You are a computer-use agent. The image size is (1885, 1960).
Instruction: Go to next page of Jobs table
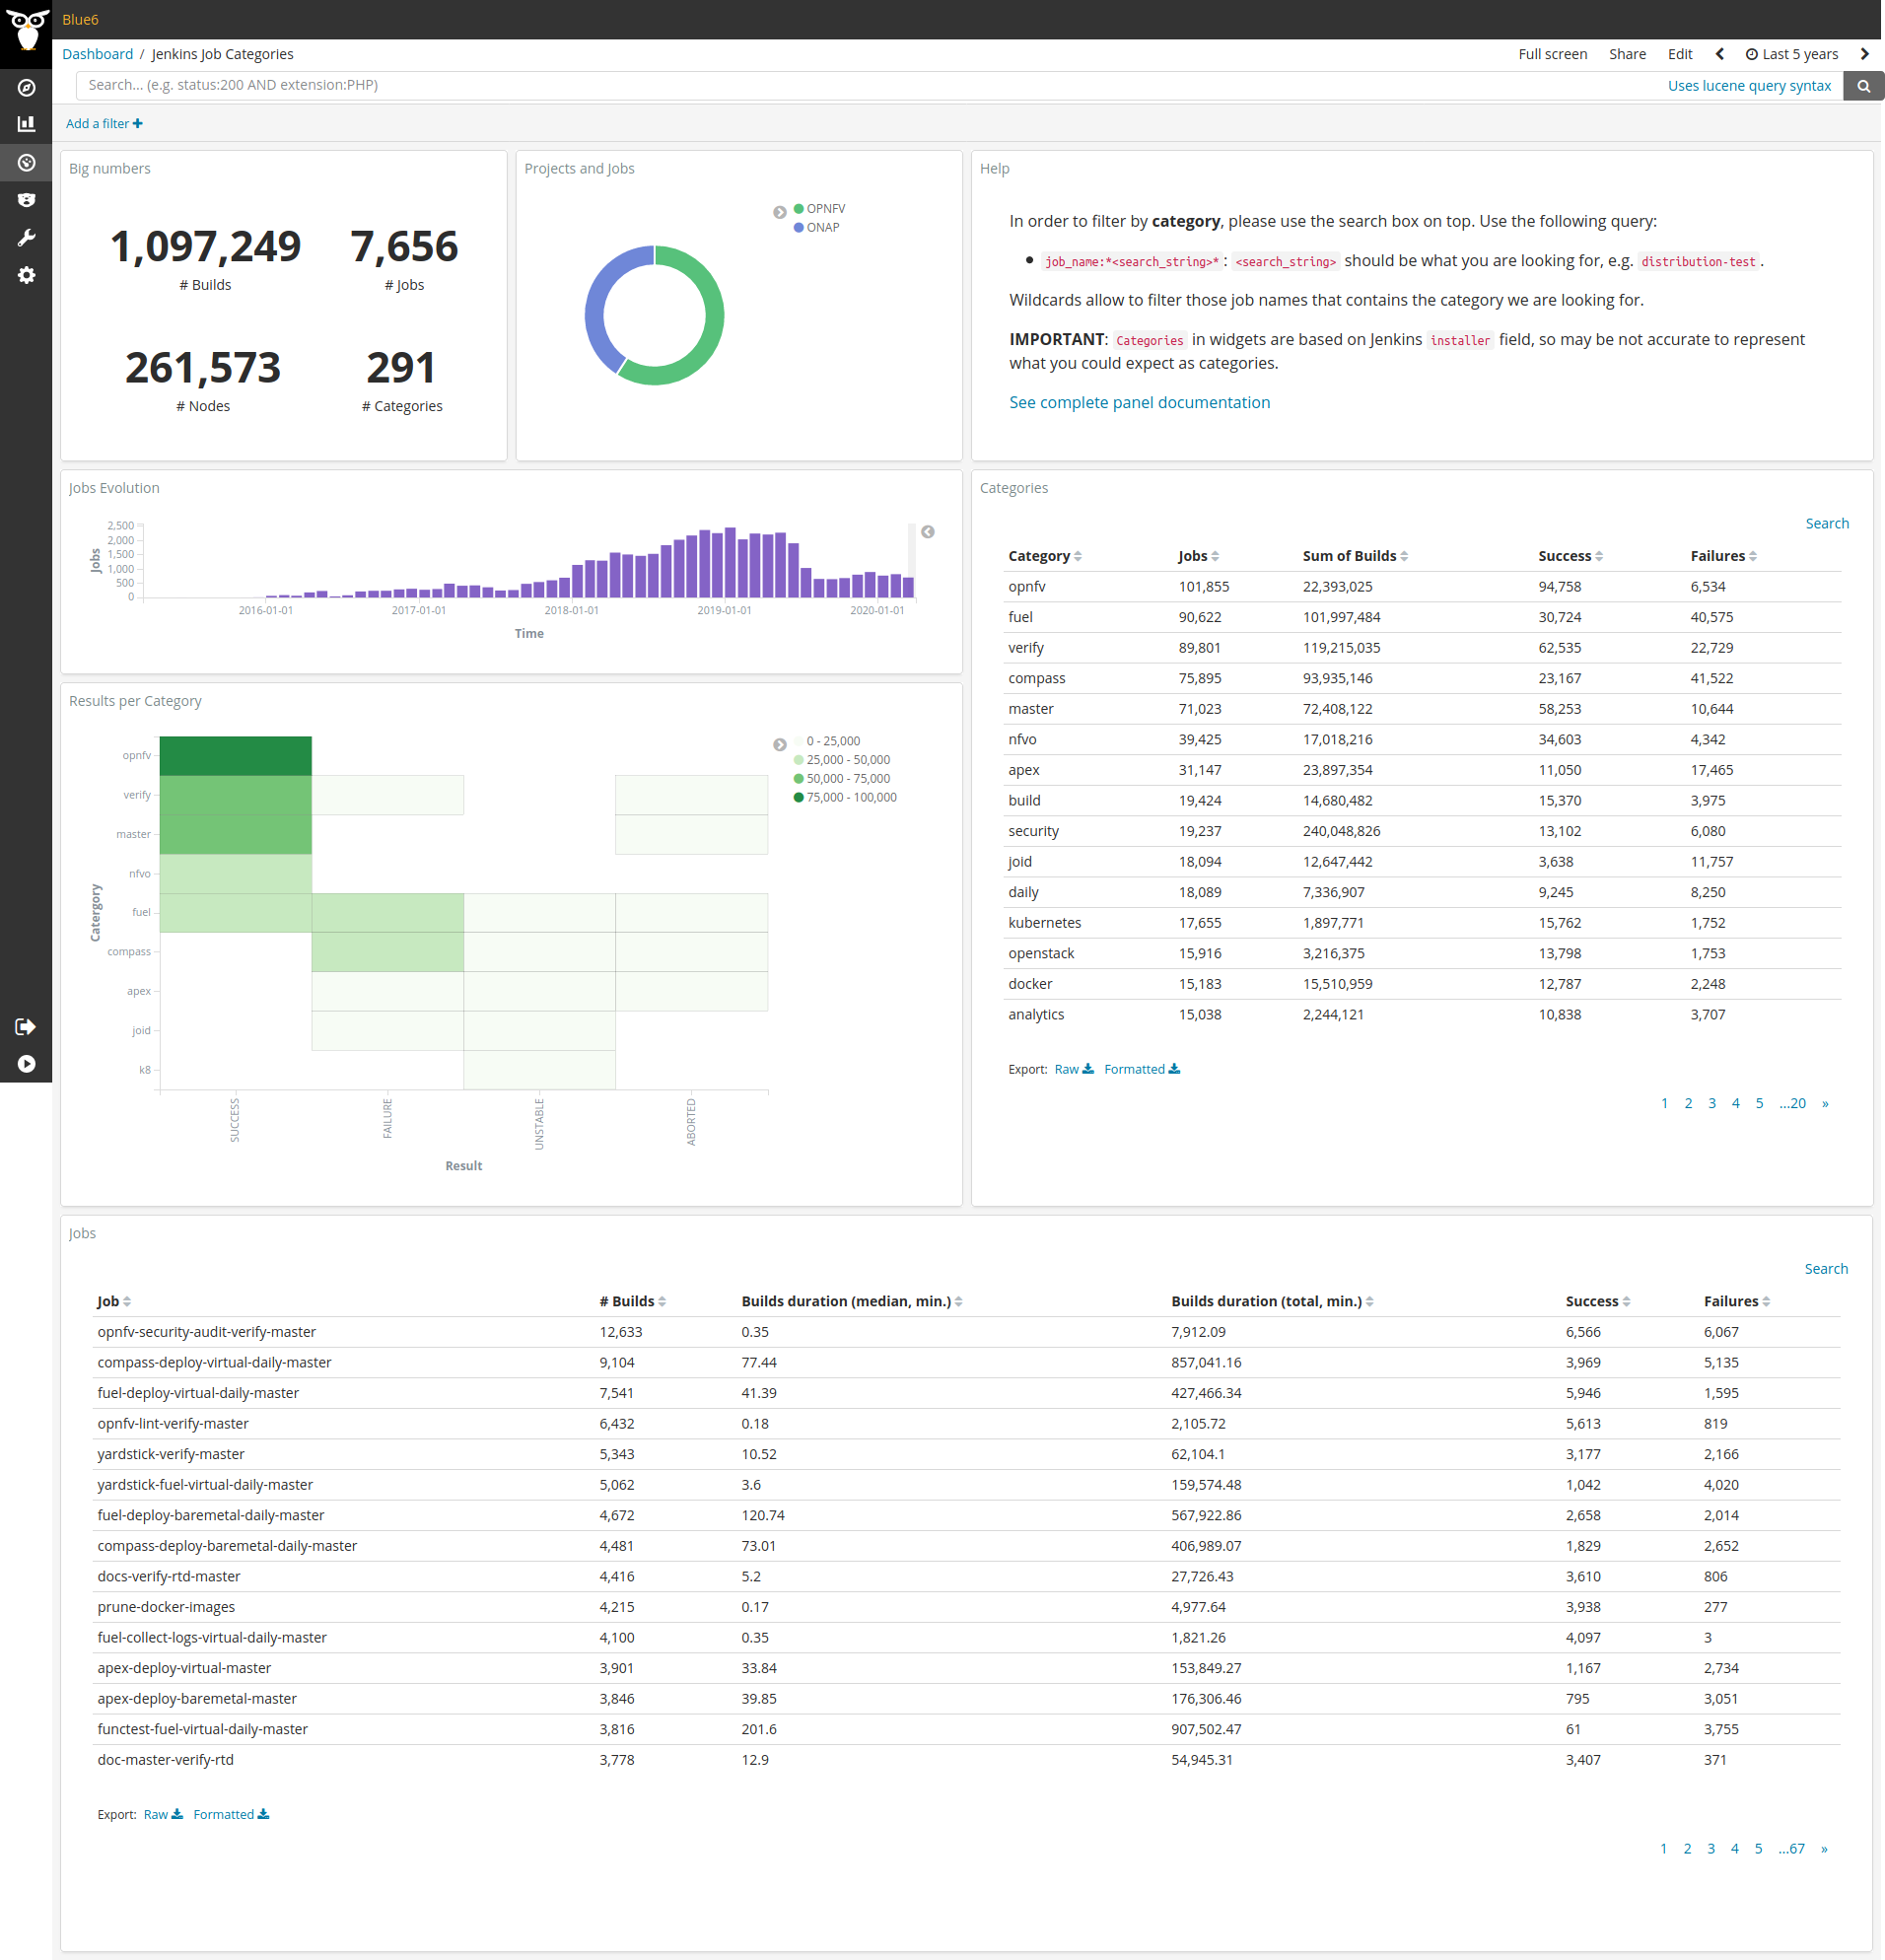pyautogui.click(x=1824, y=1848)
